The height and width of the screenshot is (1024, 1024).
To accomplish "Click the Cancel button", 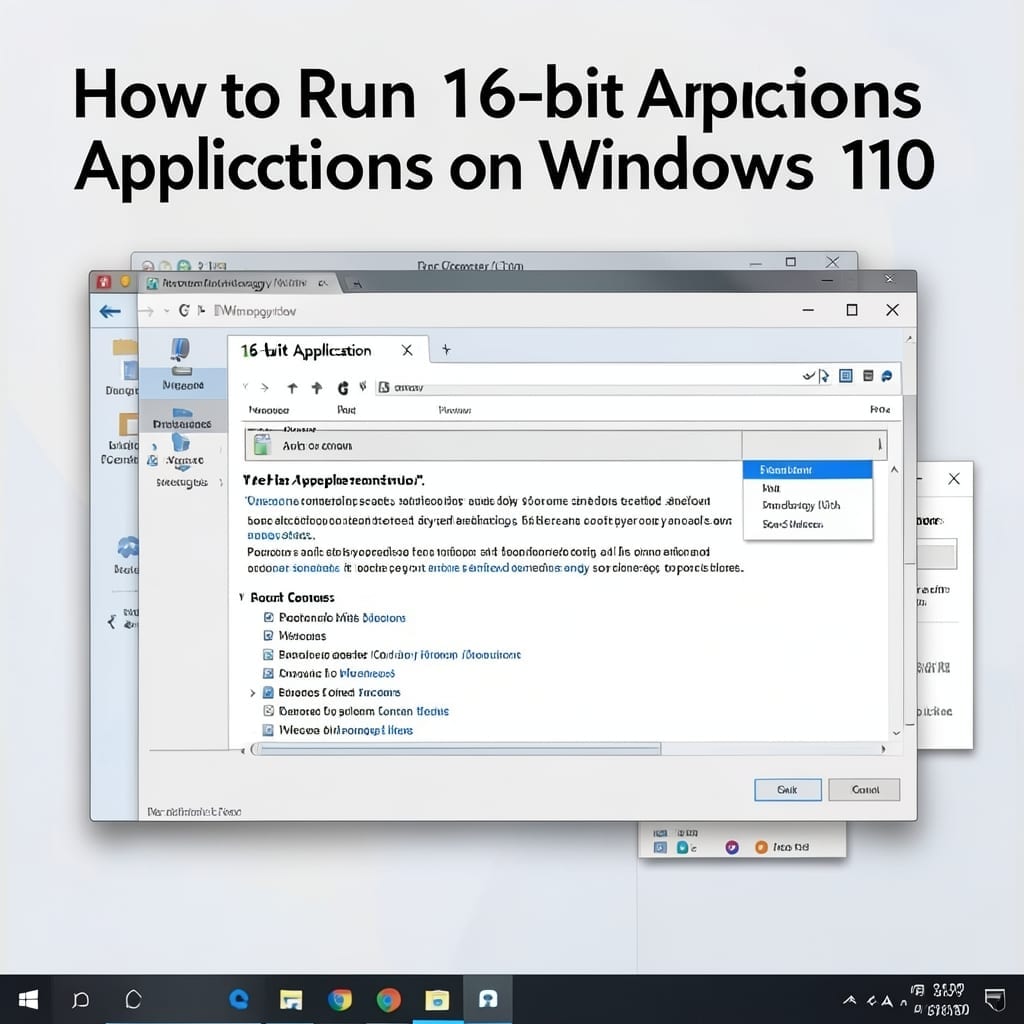I will [x=864, y=790].
